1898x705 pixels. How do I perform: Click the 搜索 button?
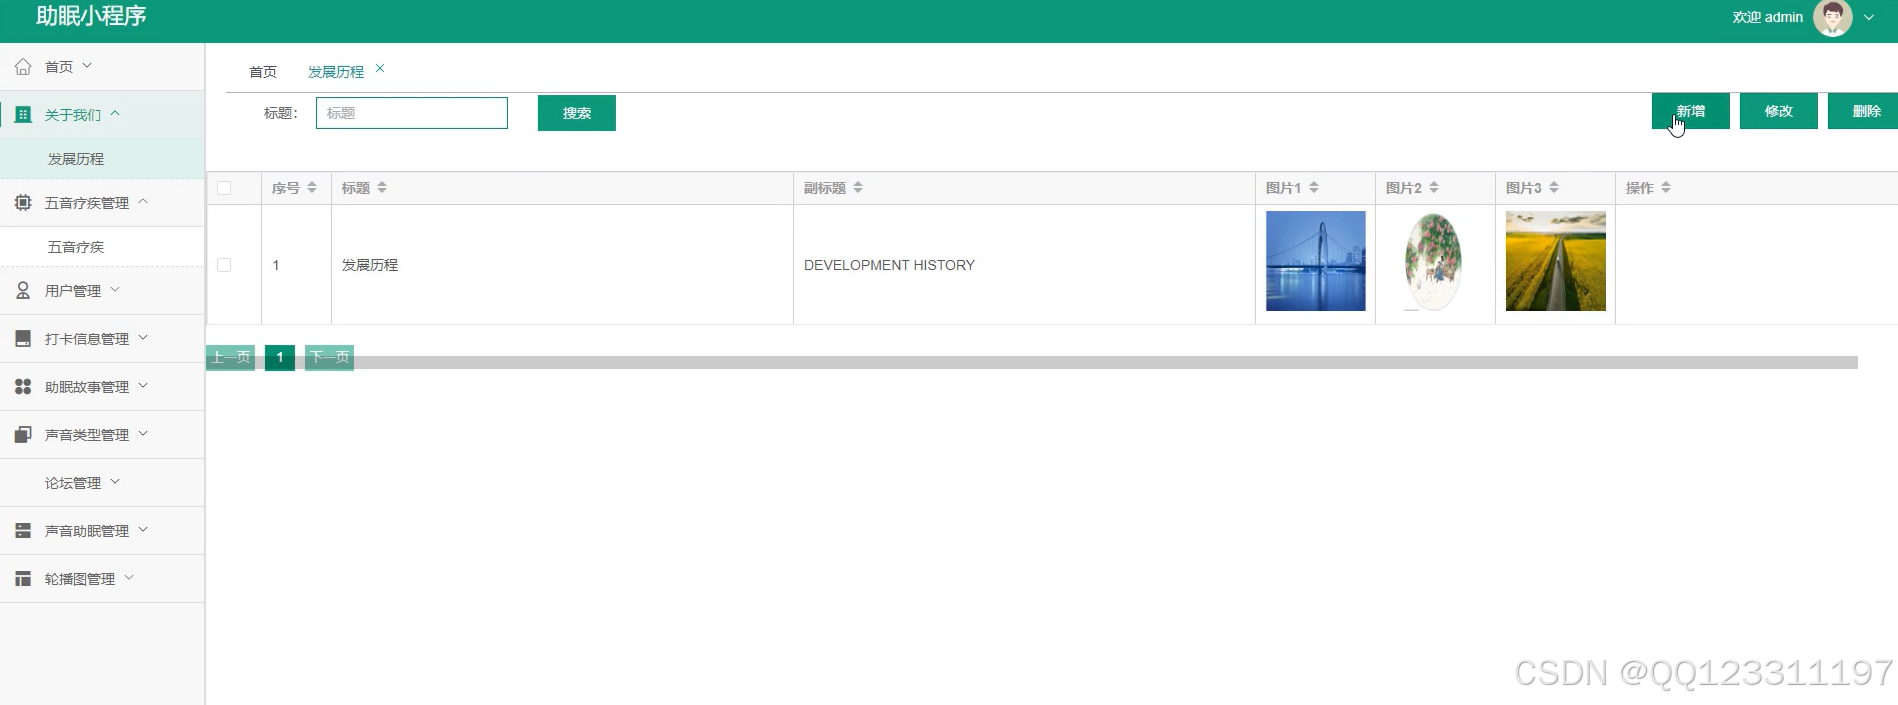click(577, 113)
